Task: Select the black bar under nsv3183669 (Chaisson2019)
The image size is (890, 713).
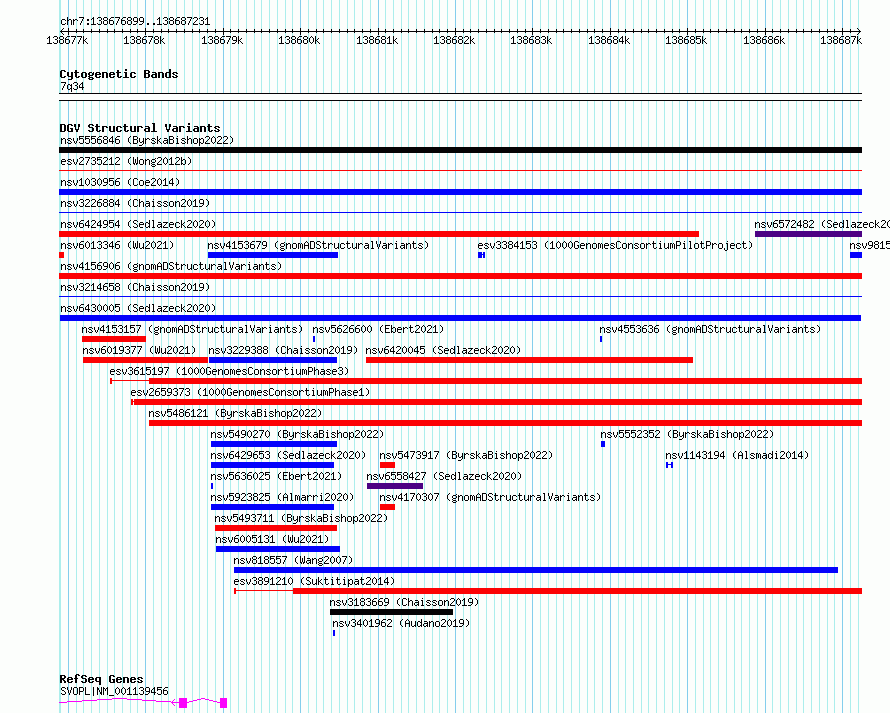Action: [x=391, y=612]
